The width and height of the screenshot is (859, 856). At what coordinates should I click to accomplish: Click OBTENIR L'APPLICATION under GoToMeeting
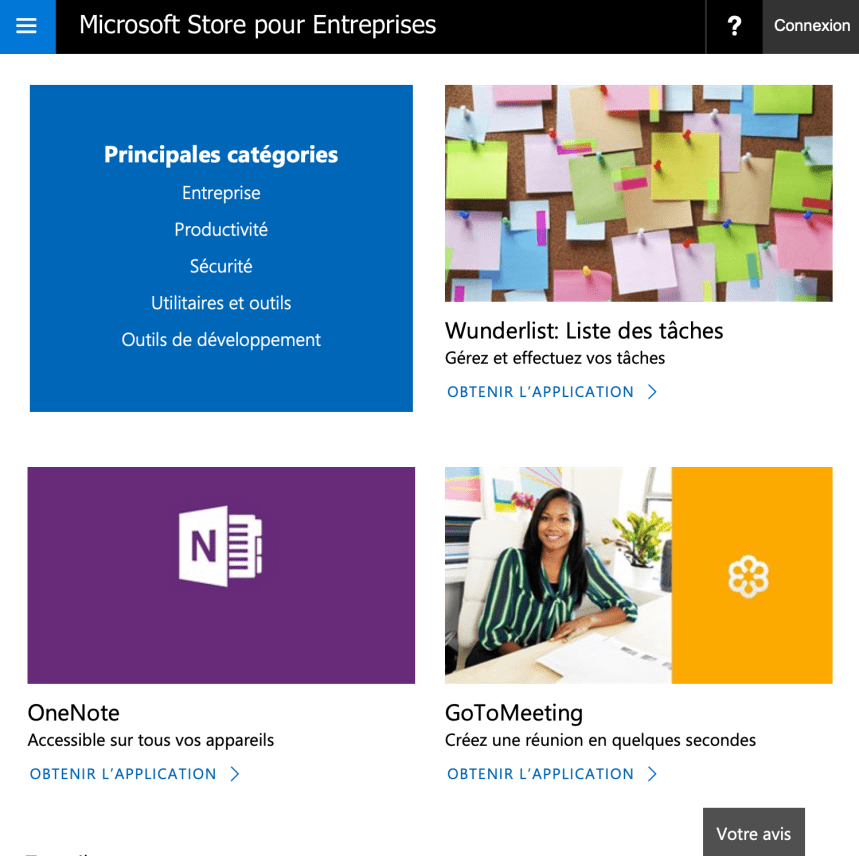click(541, 773)
